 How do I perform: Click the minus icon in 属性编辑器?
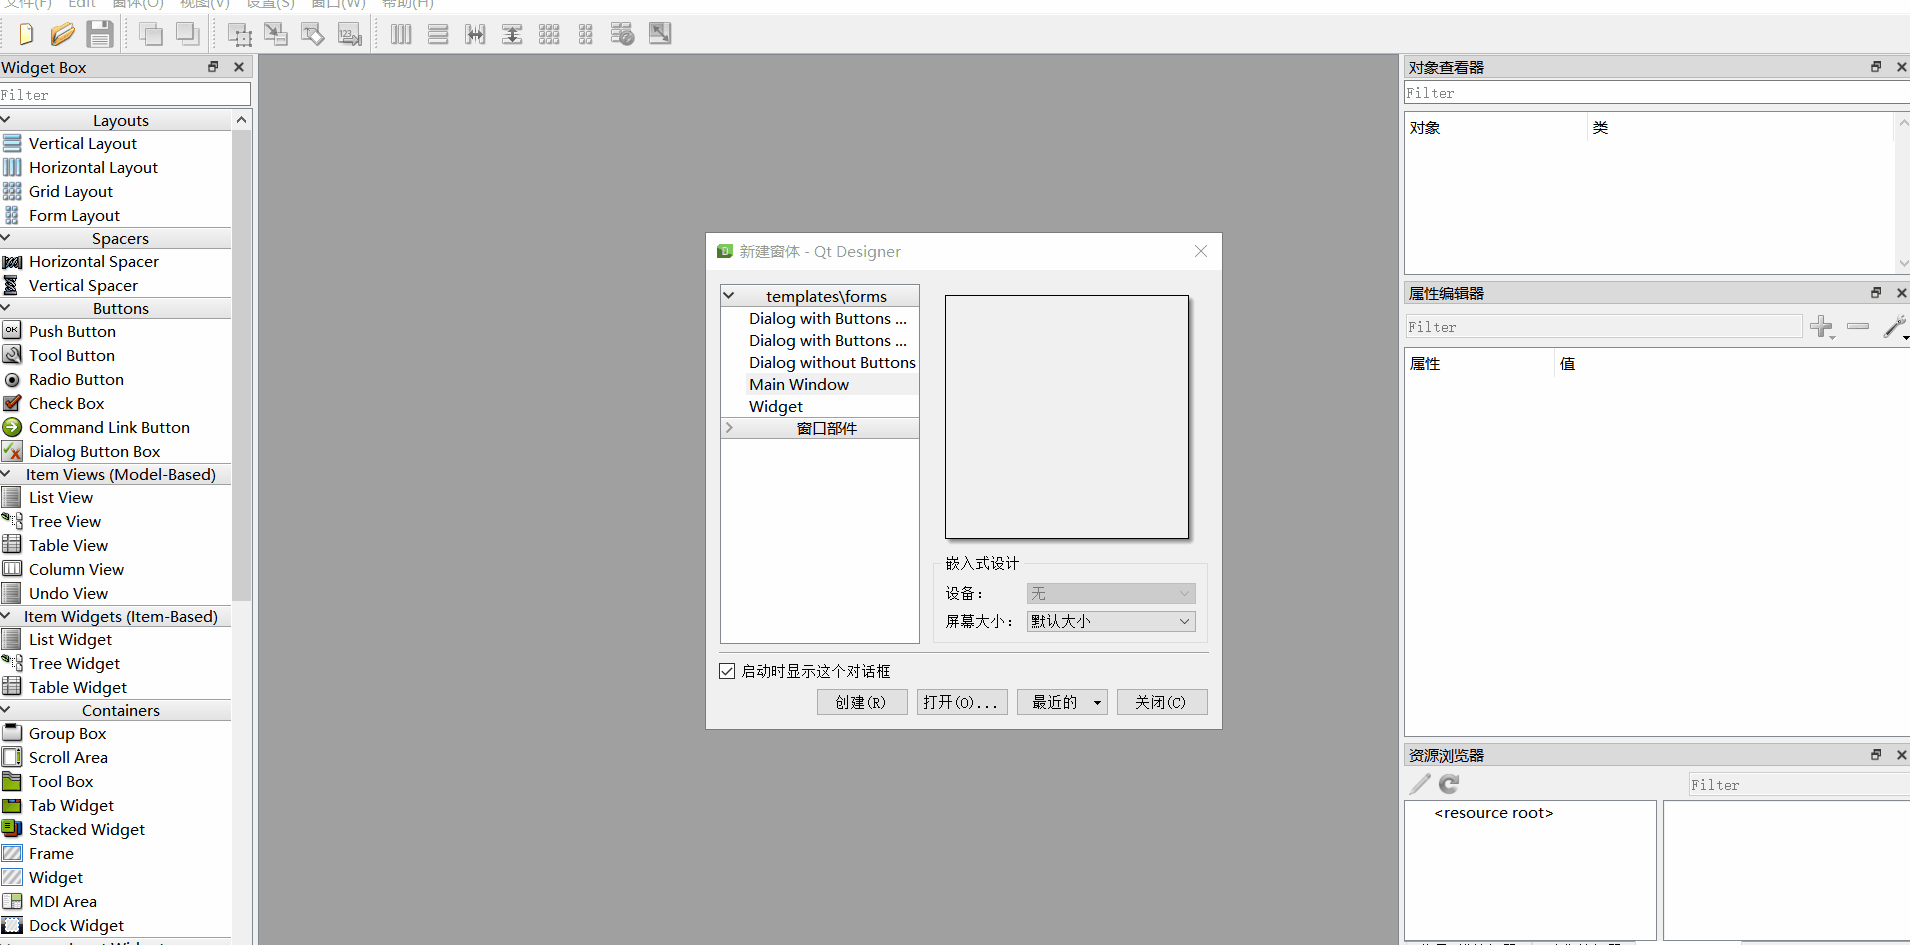pos(1858,326)
